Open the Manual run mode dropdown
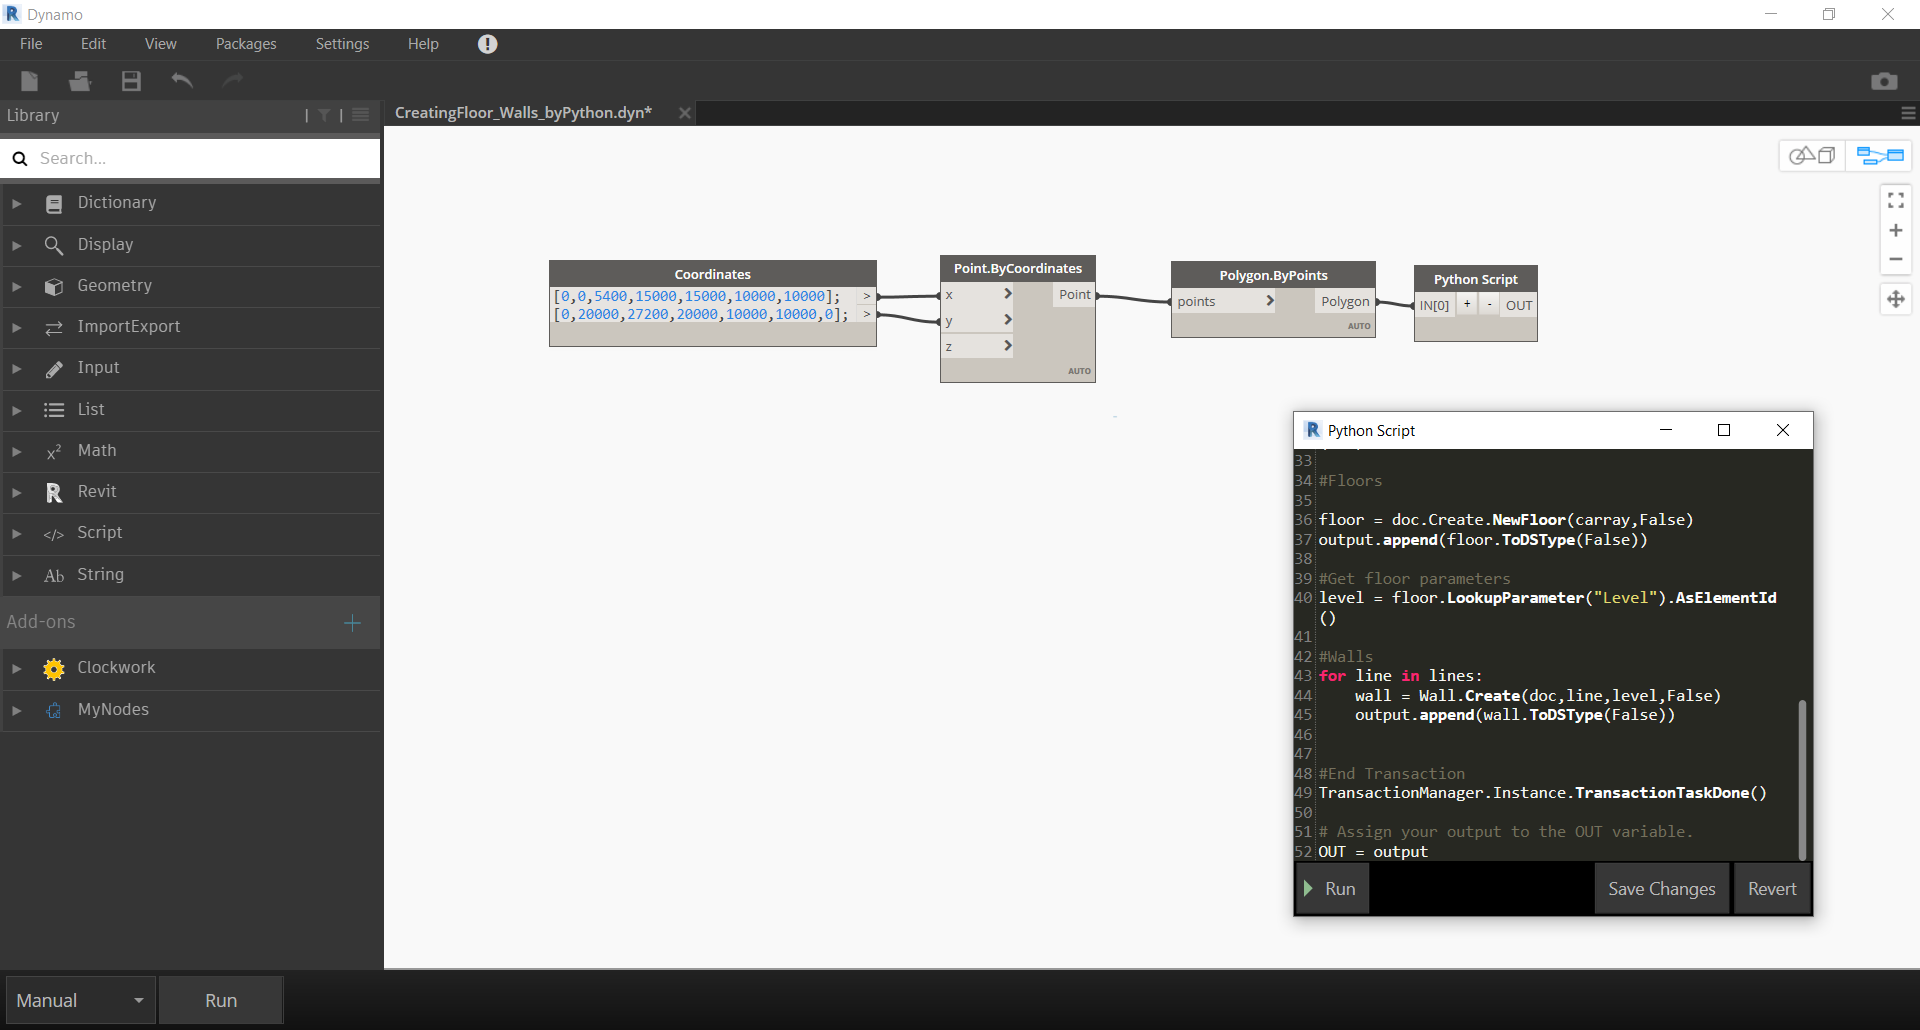The height and width of the screenshot is (1030, 1920). click(81, 1000)
